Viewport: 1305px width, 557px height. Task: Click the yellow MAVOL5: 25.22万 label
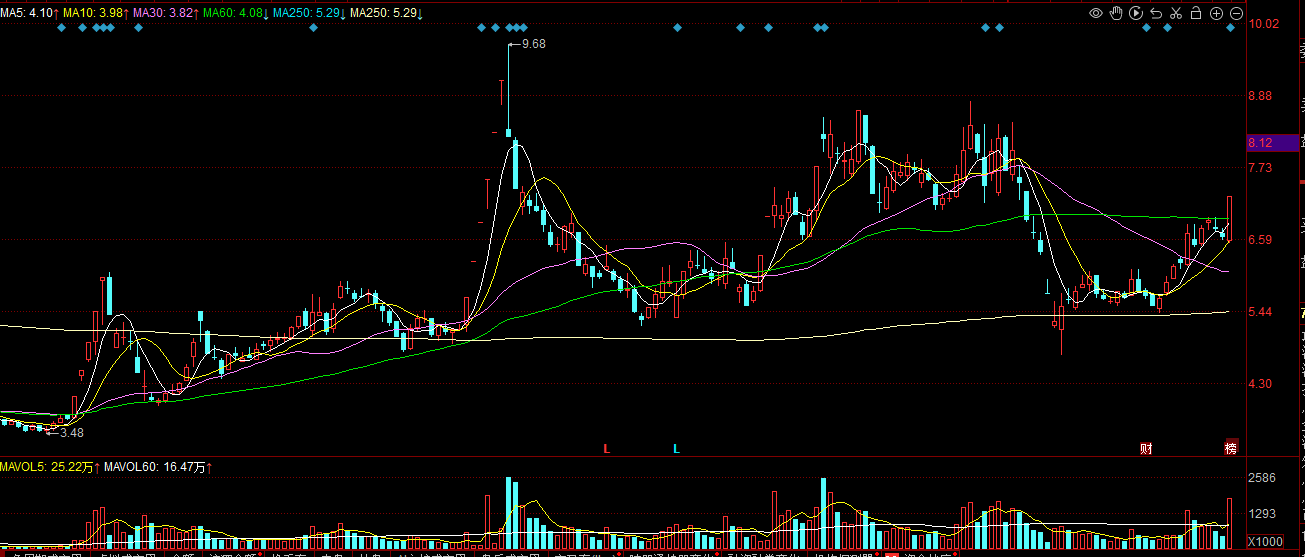(50, 467)
